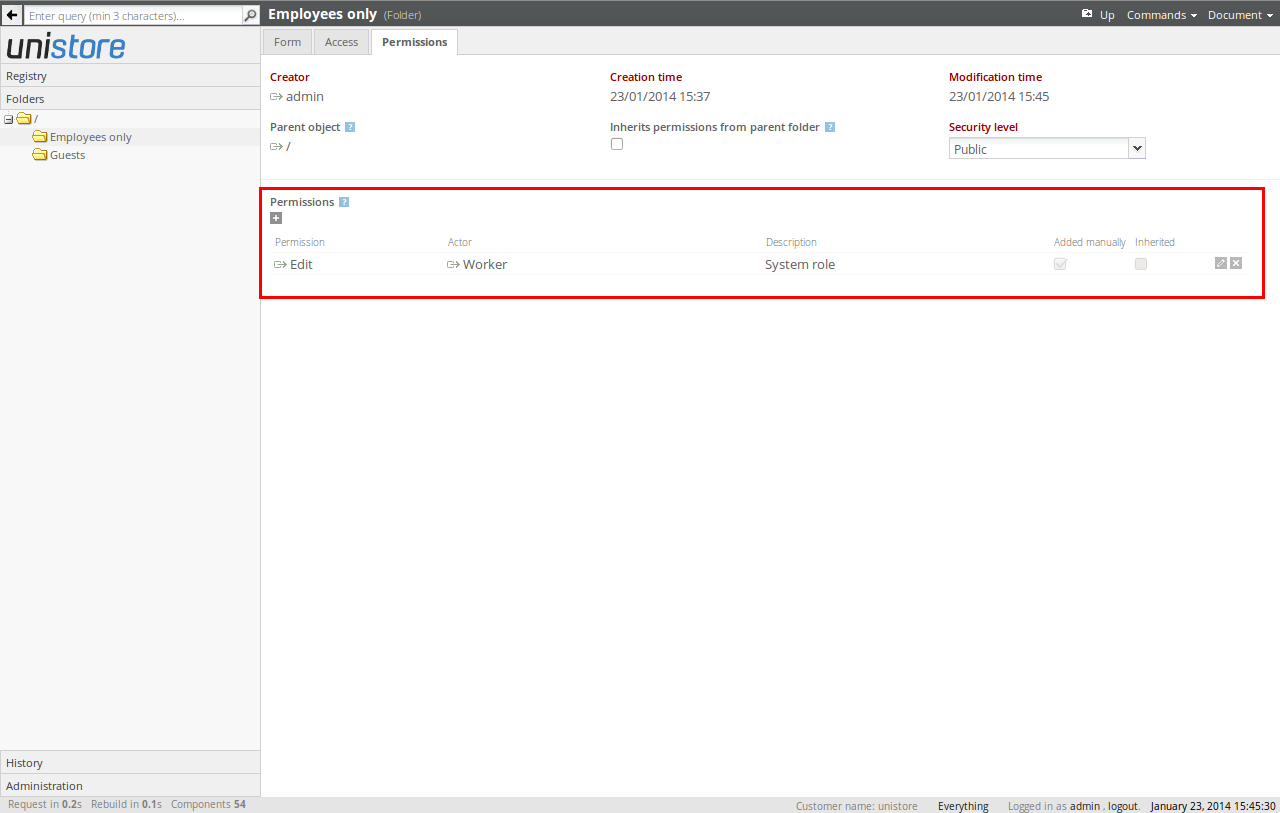
Task: Click the Inherited column header
Action: pyautogui.click(x=1155, y=242)
